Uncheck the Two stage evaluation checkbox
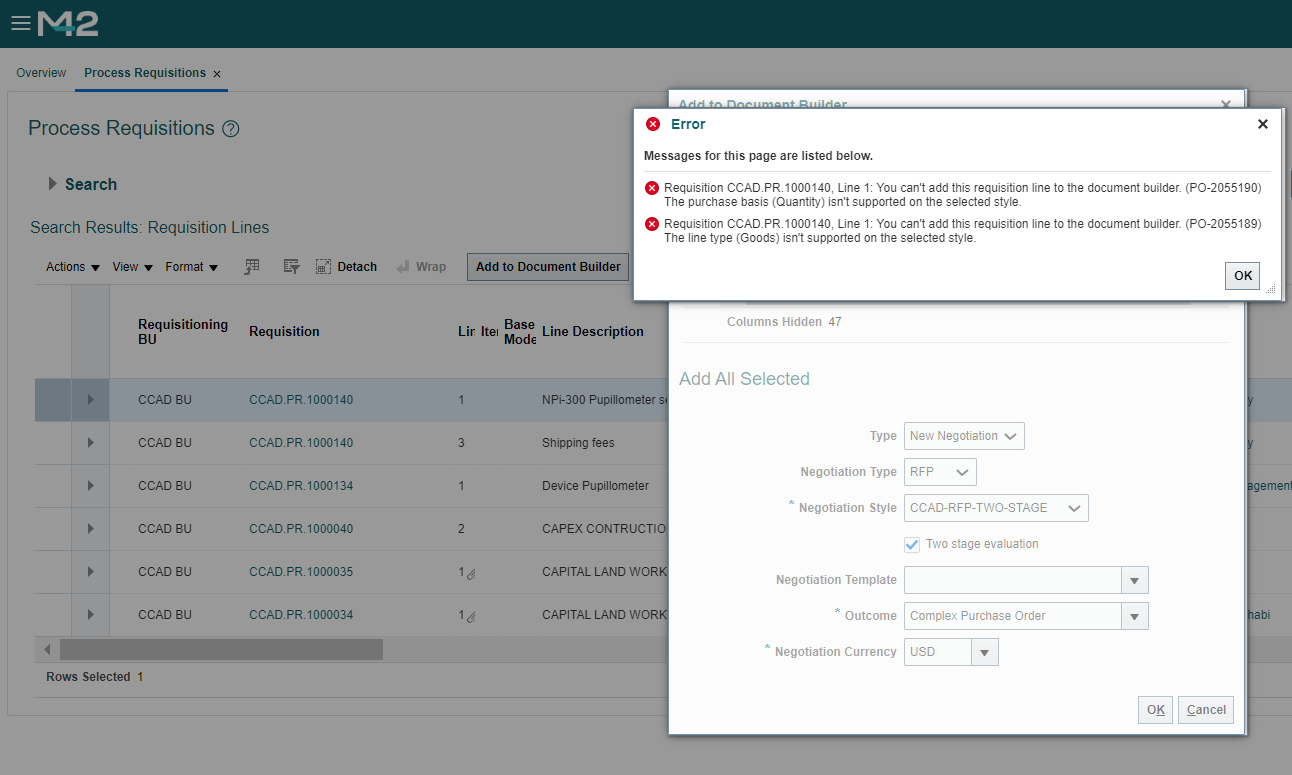 pyautogui.click(x=911, y=545)
